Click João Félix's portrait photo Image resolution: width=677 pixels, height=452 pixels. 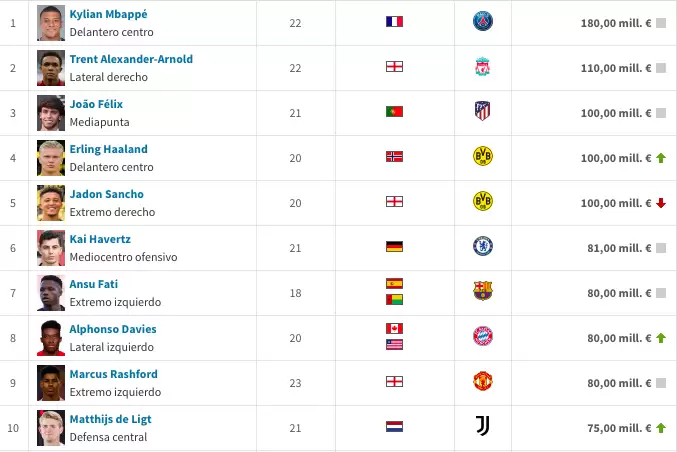(x=51, y=112)
